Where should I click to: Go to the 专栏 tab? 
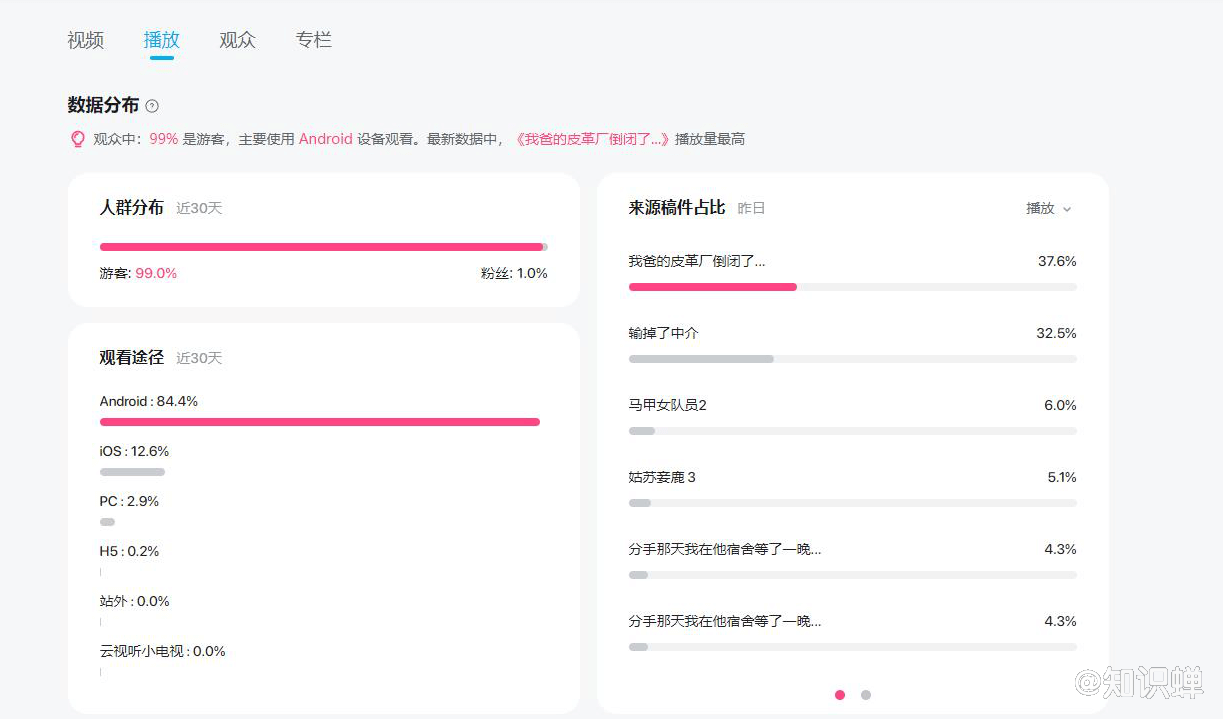(x=313, y=40)
